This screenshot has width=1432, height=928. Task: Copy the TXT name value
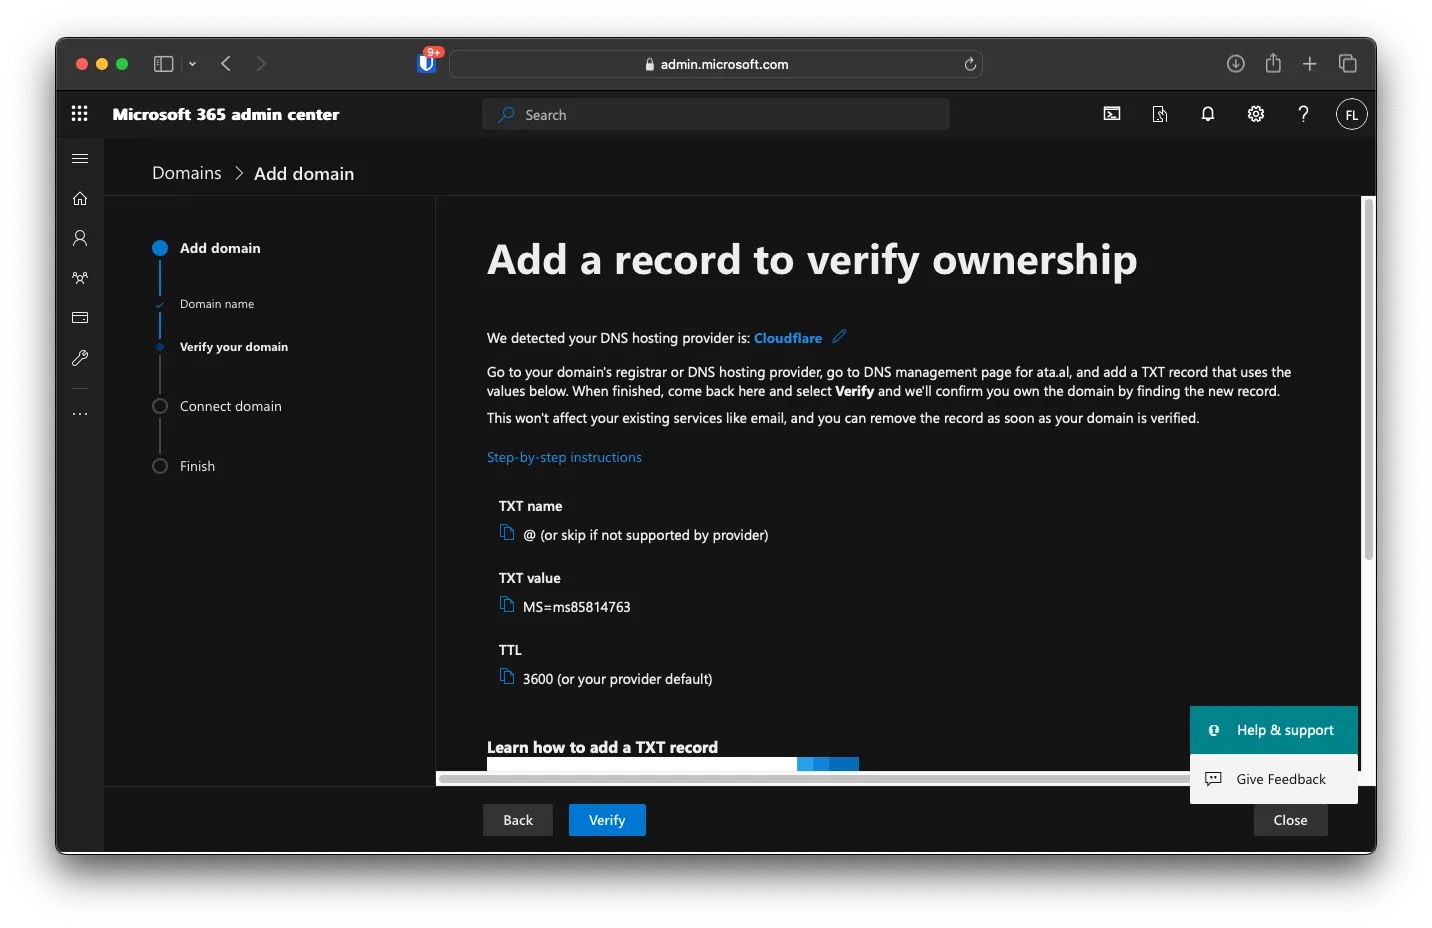pos(507,533)
